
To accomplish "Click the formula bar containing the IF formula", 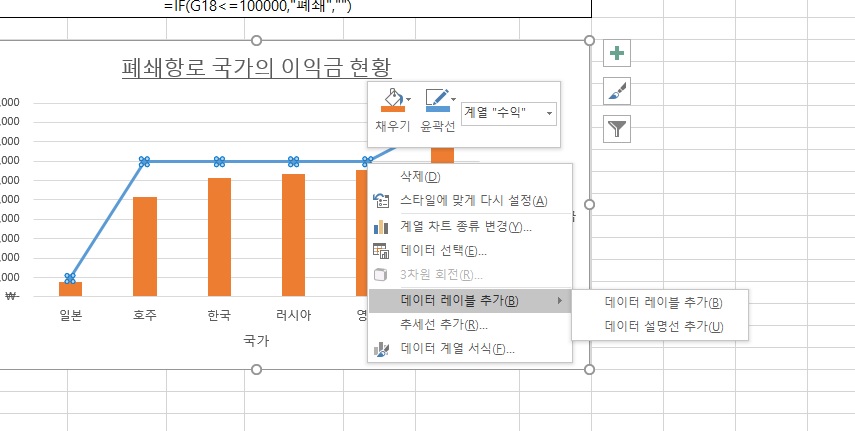I will click(x=290, y=8).
